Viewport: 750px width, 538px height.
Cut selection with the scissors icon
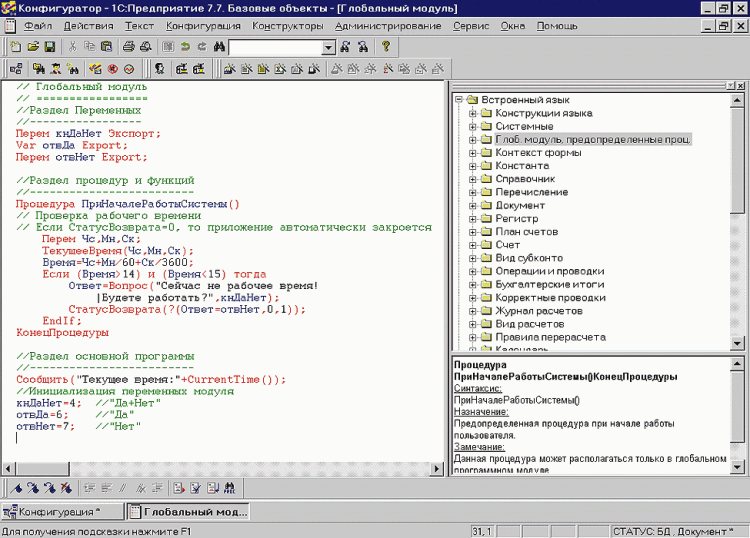[x=73, y=46]
